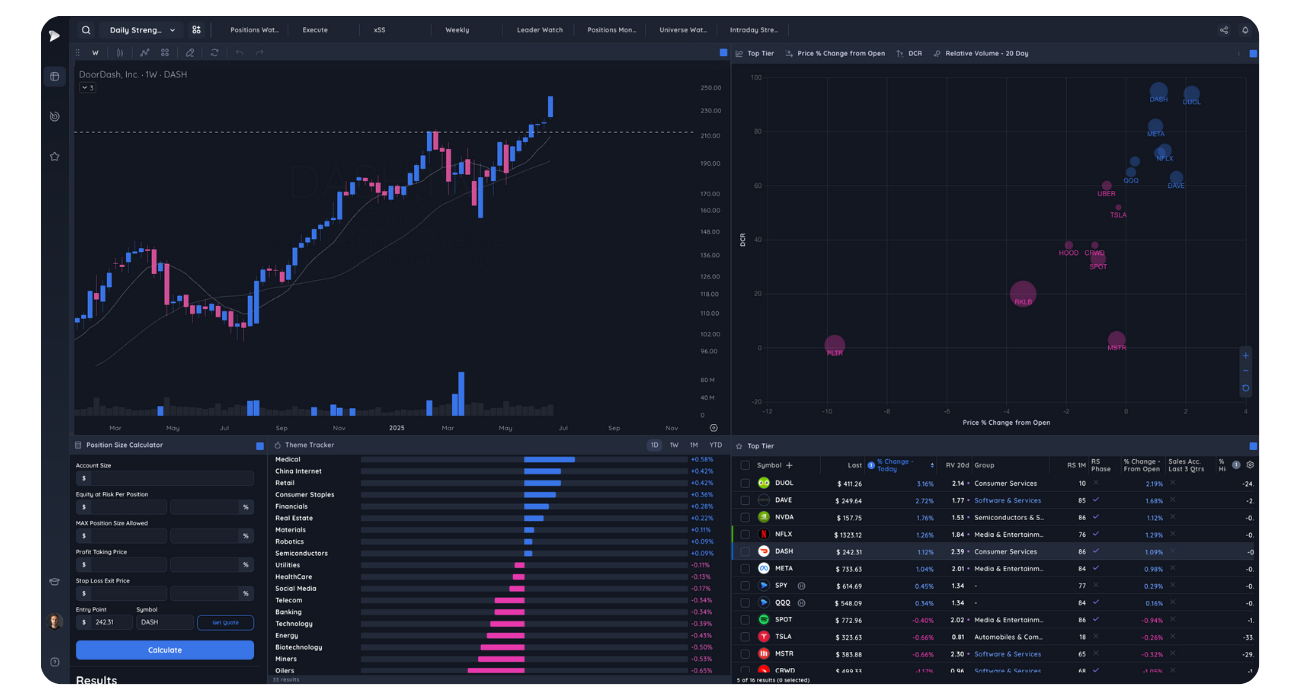Click the Calculate button
Viewport: 1300px width, 700px height.
point(165,650)
